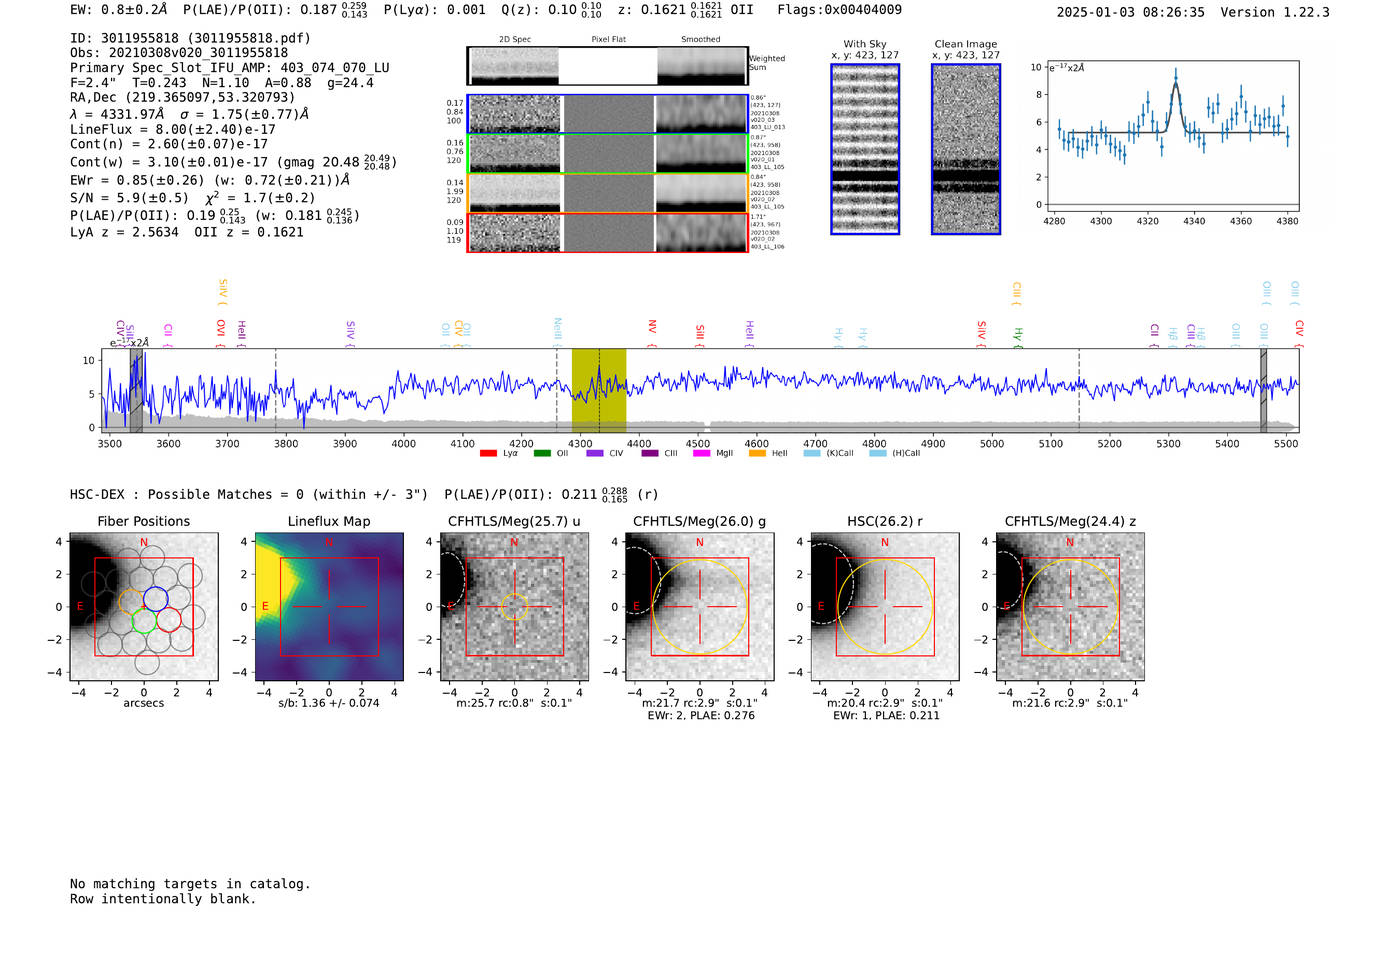Screen dimensions: 1400x953
Task: Click the LyA z = 2.5634 redshift line
Action: [x=124, y=232]
